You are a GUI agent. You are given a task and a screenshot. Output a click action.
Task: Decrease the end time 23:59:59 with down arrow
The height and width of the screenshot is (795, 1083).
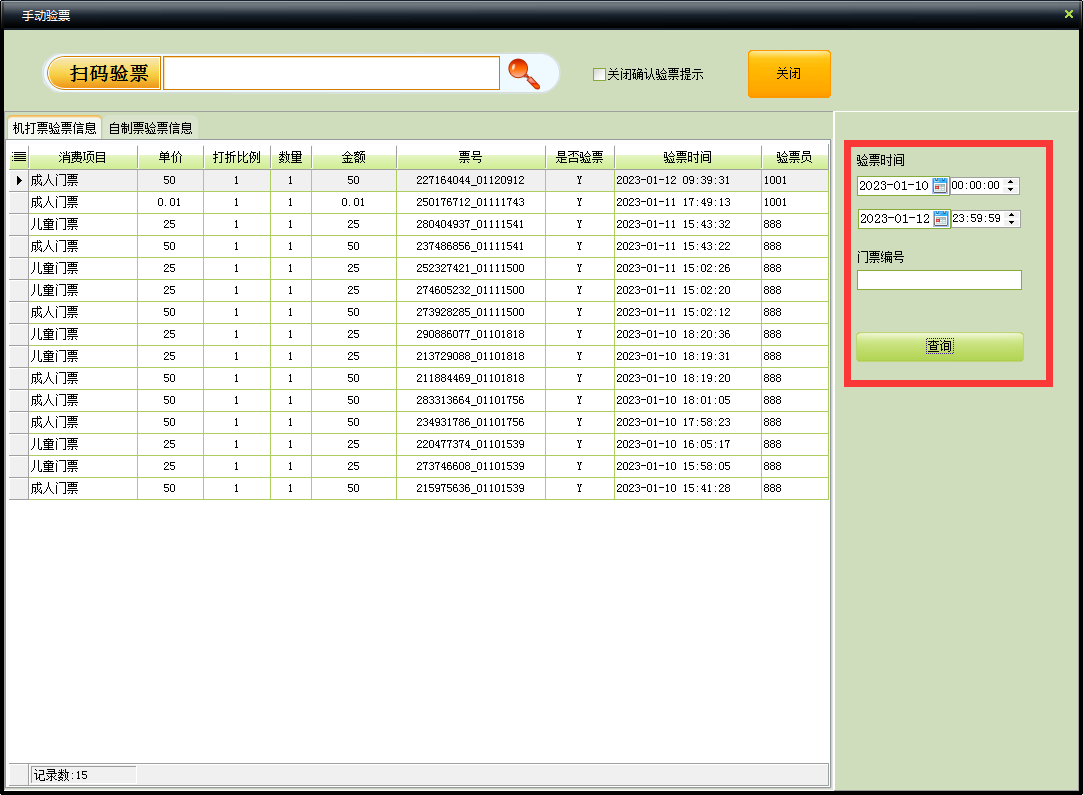(1013, 223)
